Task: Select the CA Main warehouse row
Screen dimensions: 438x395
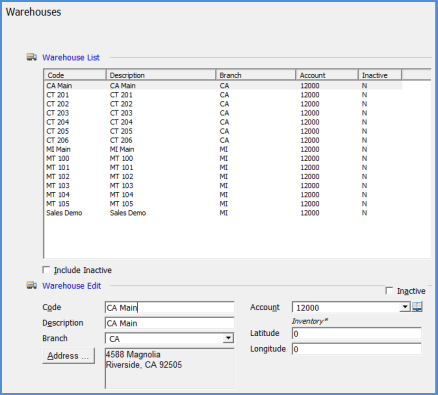Action: pyautogui.click(x=223, y=86)
